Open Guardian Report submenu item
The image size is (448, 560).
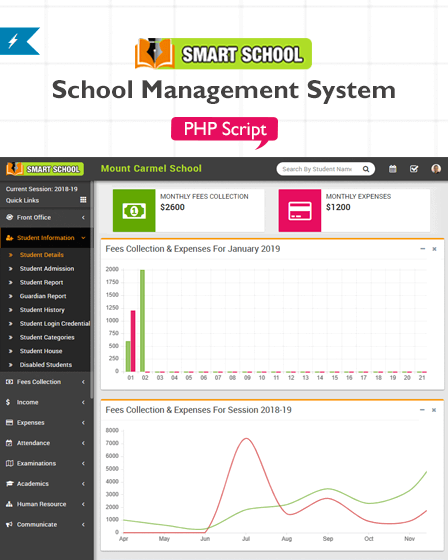(43, 296)
